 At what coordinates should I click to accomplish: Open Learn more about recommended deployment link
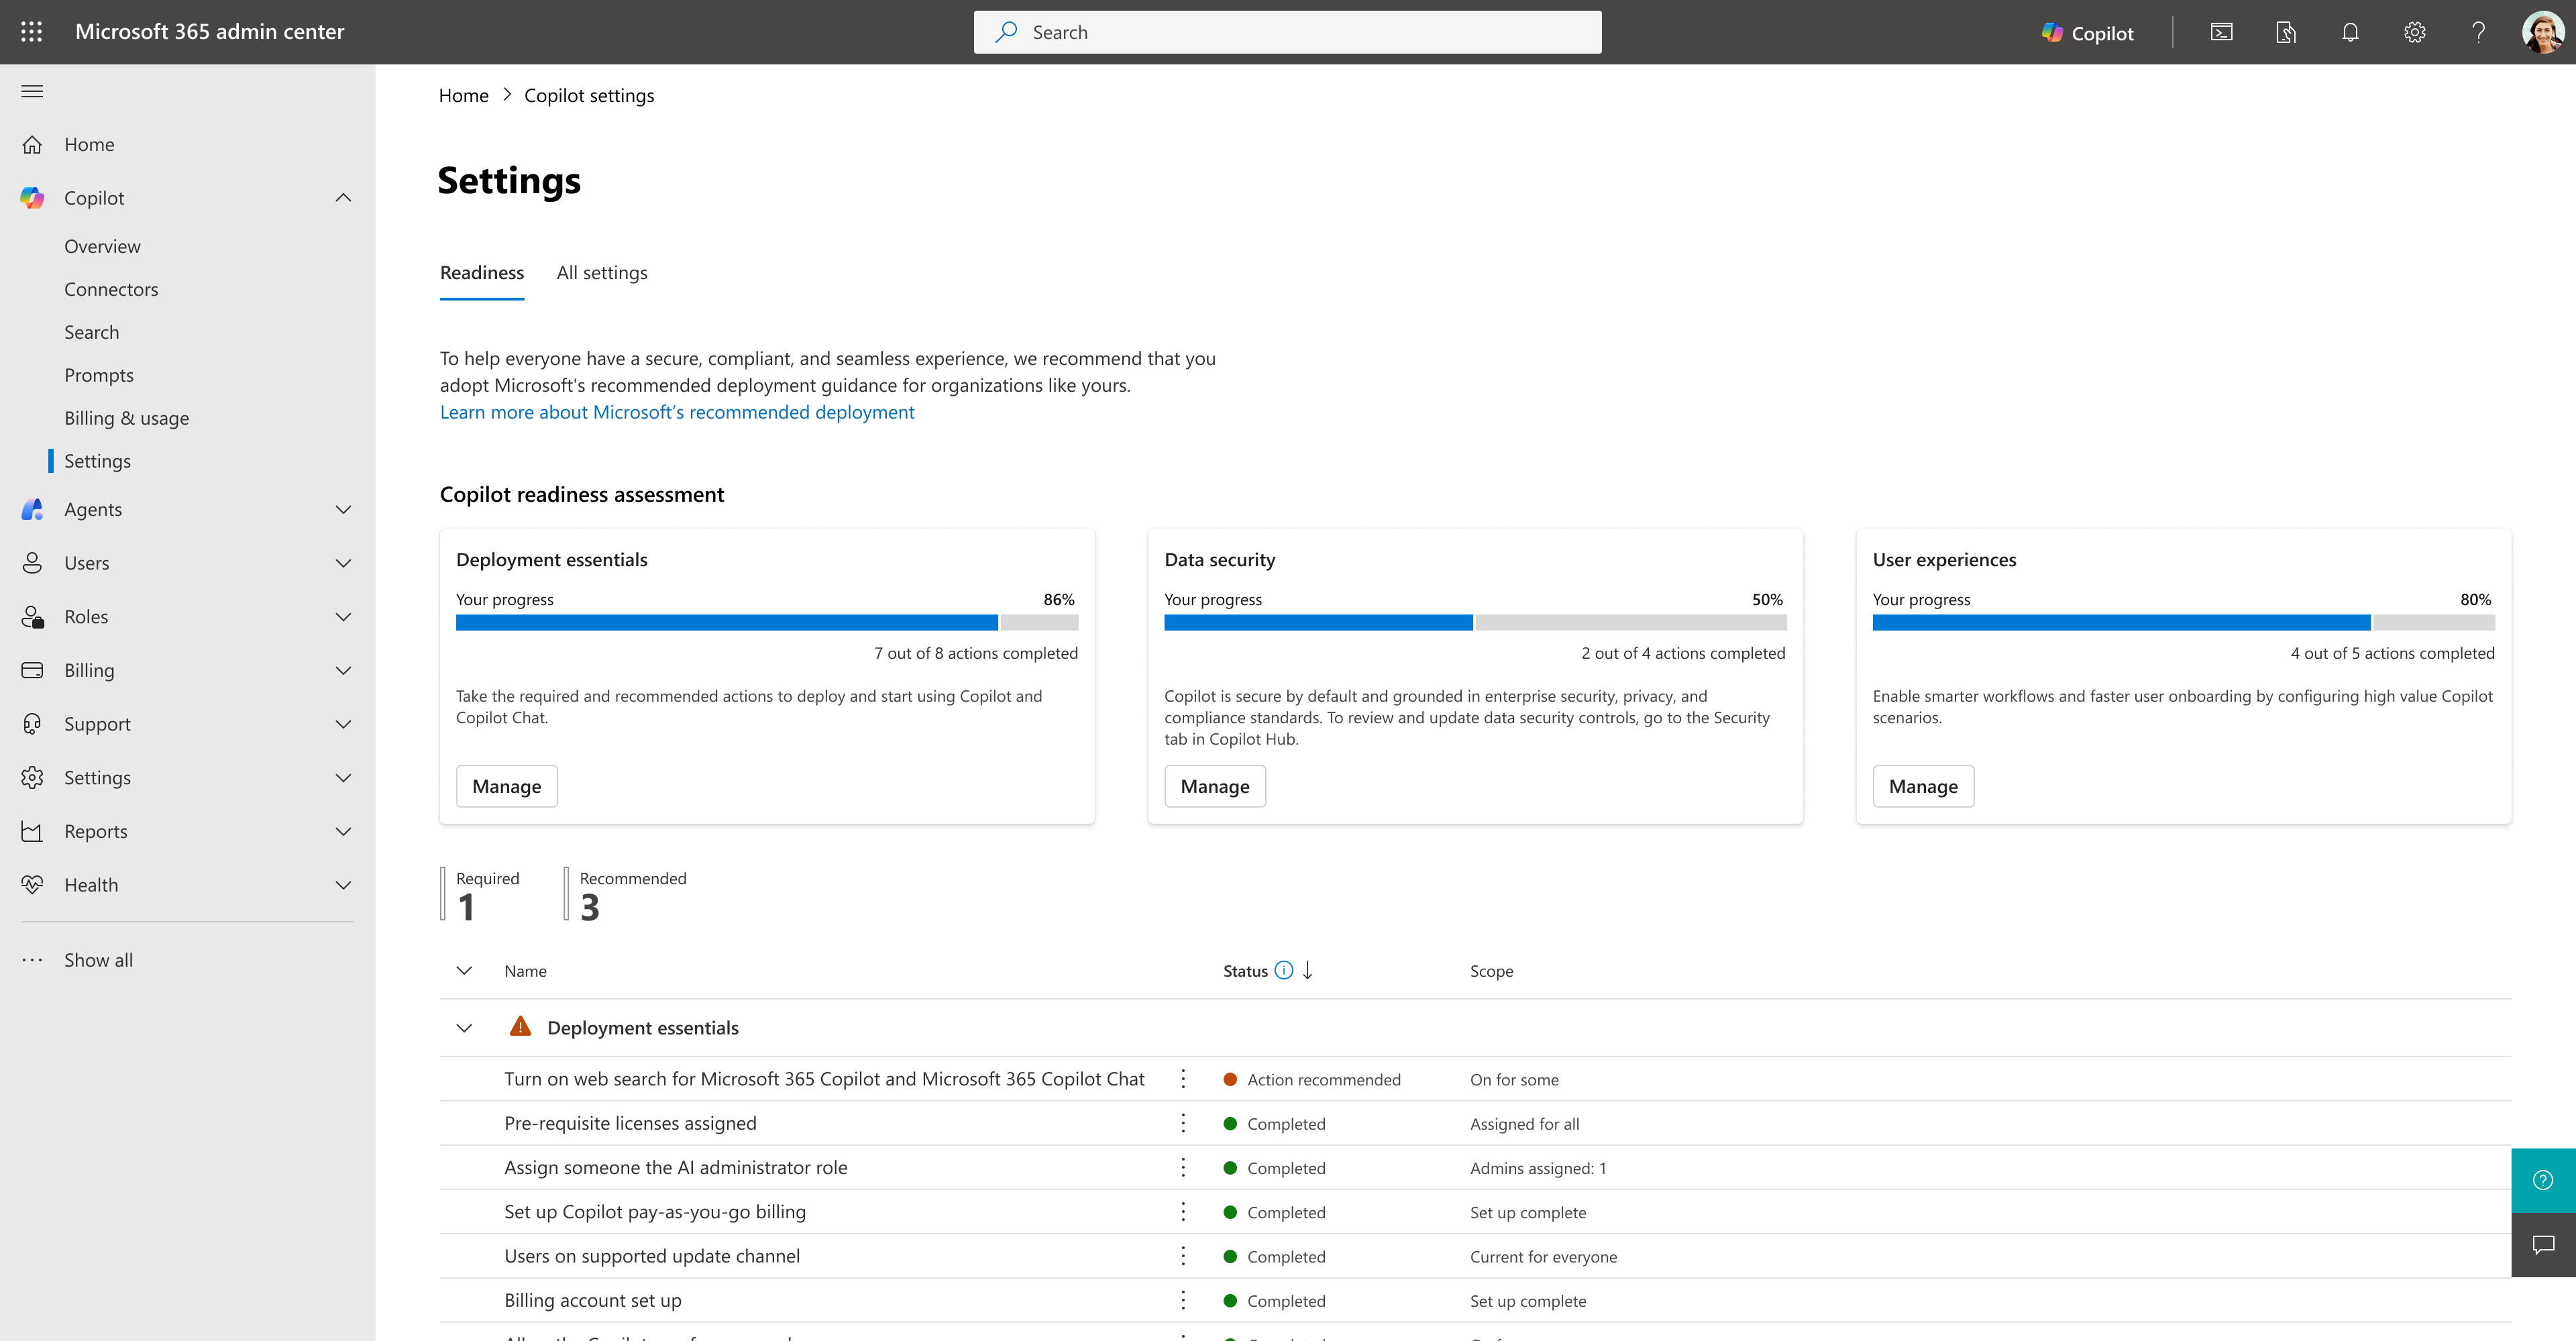[677, 412]
